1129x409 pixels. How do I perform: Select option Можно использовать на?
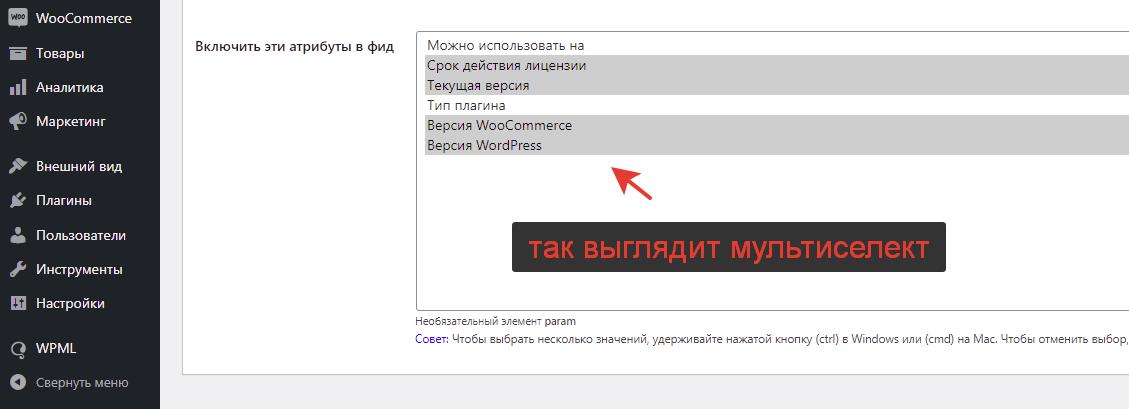click(x=505, y=46)
